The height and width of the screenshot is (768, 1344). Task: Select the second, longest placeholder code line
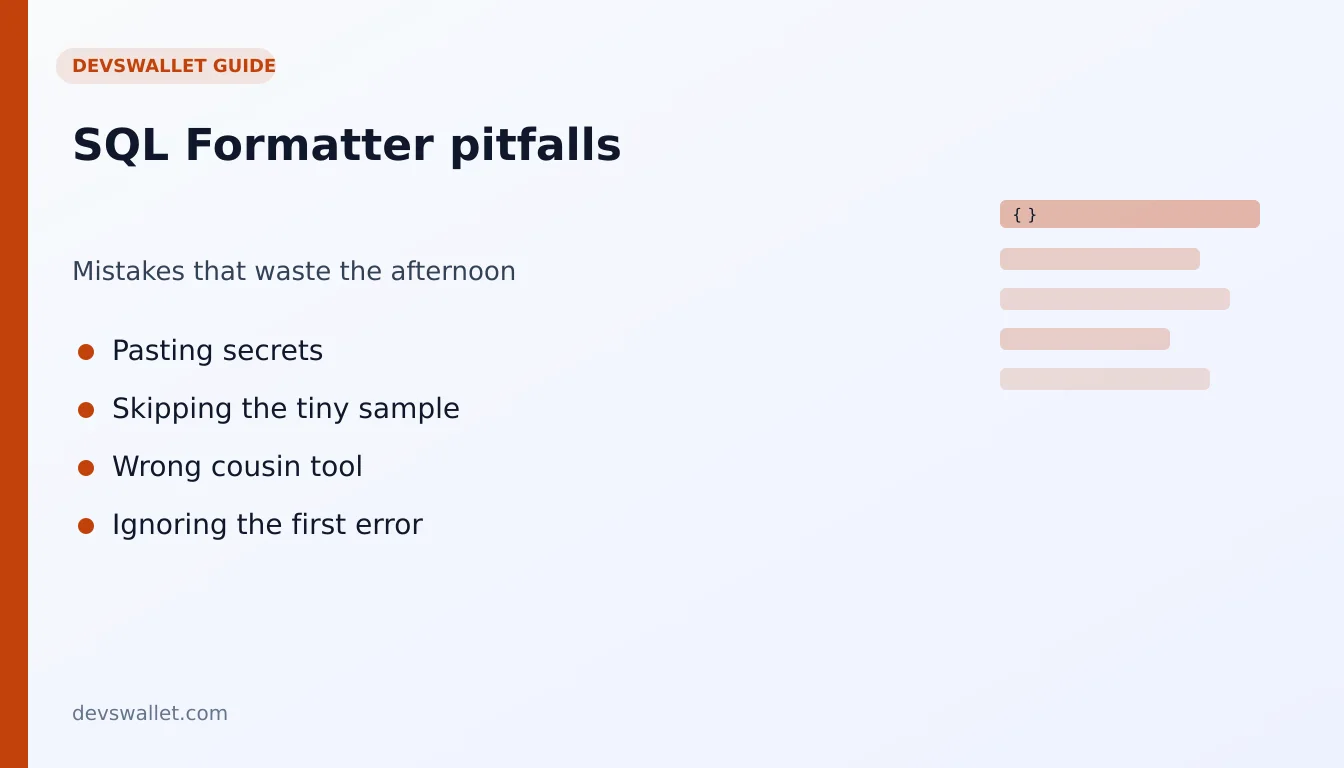point(1115,299)
